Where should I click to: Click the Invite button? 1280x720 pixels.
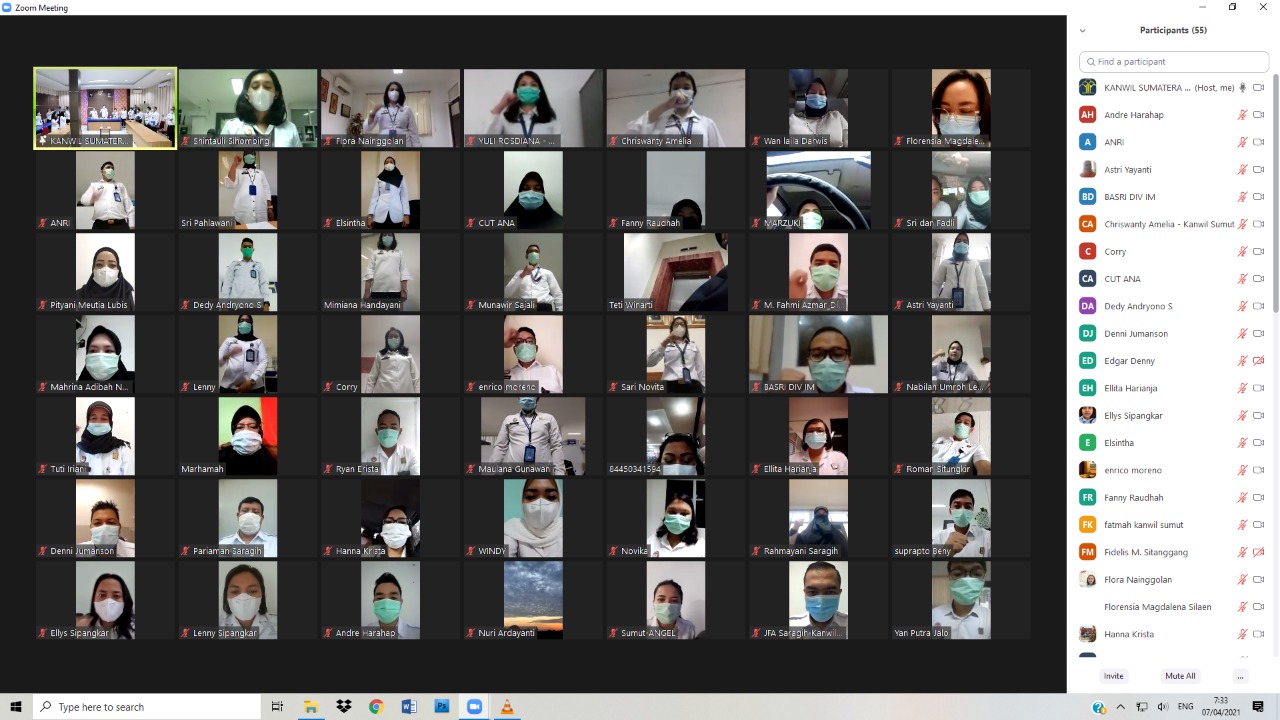(x=1113, y=677)
